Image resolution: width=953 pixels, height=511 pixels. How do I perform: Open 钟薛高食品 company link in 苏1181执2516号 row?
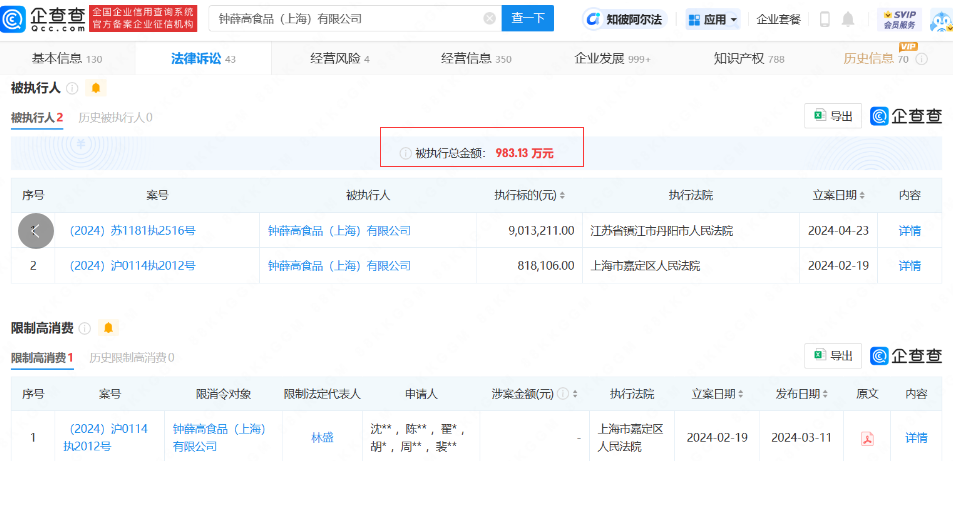point(339,231)
